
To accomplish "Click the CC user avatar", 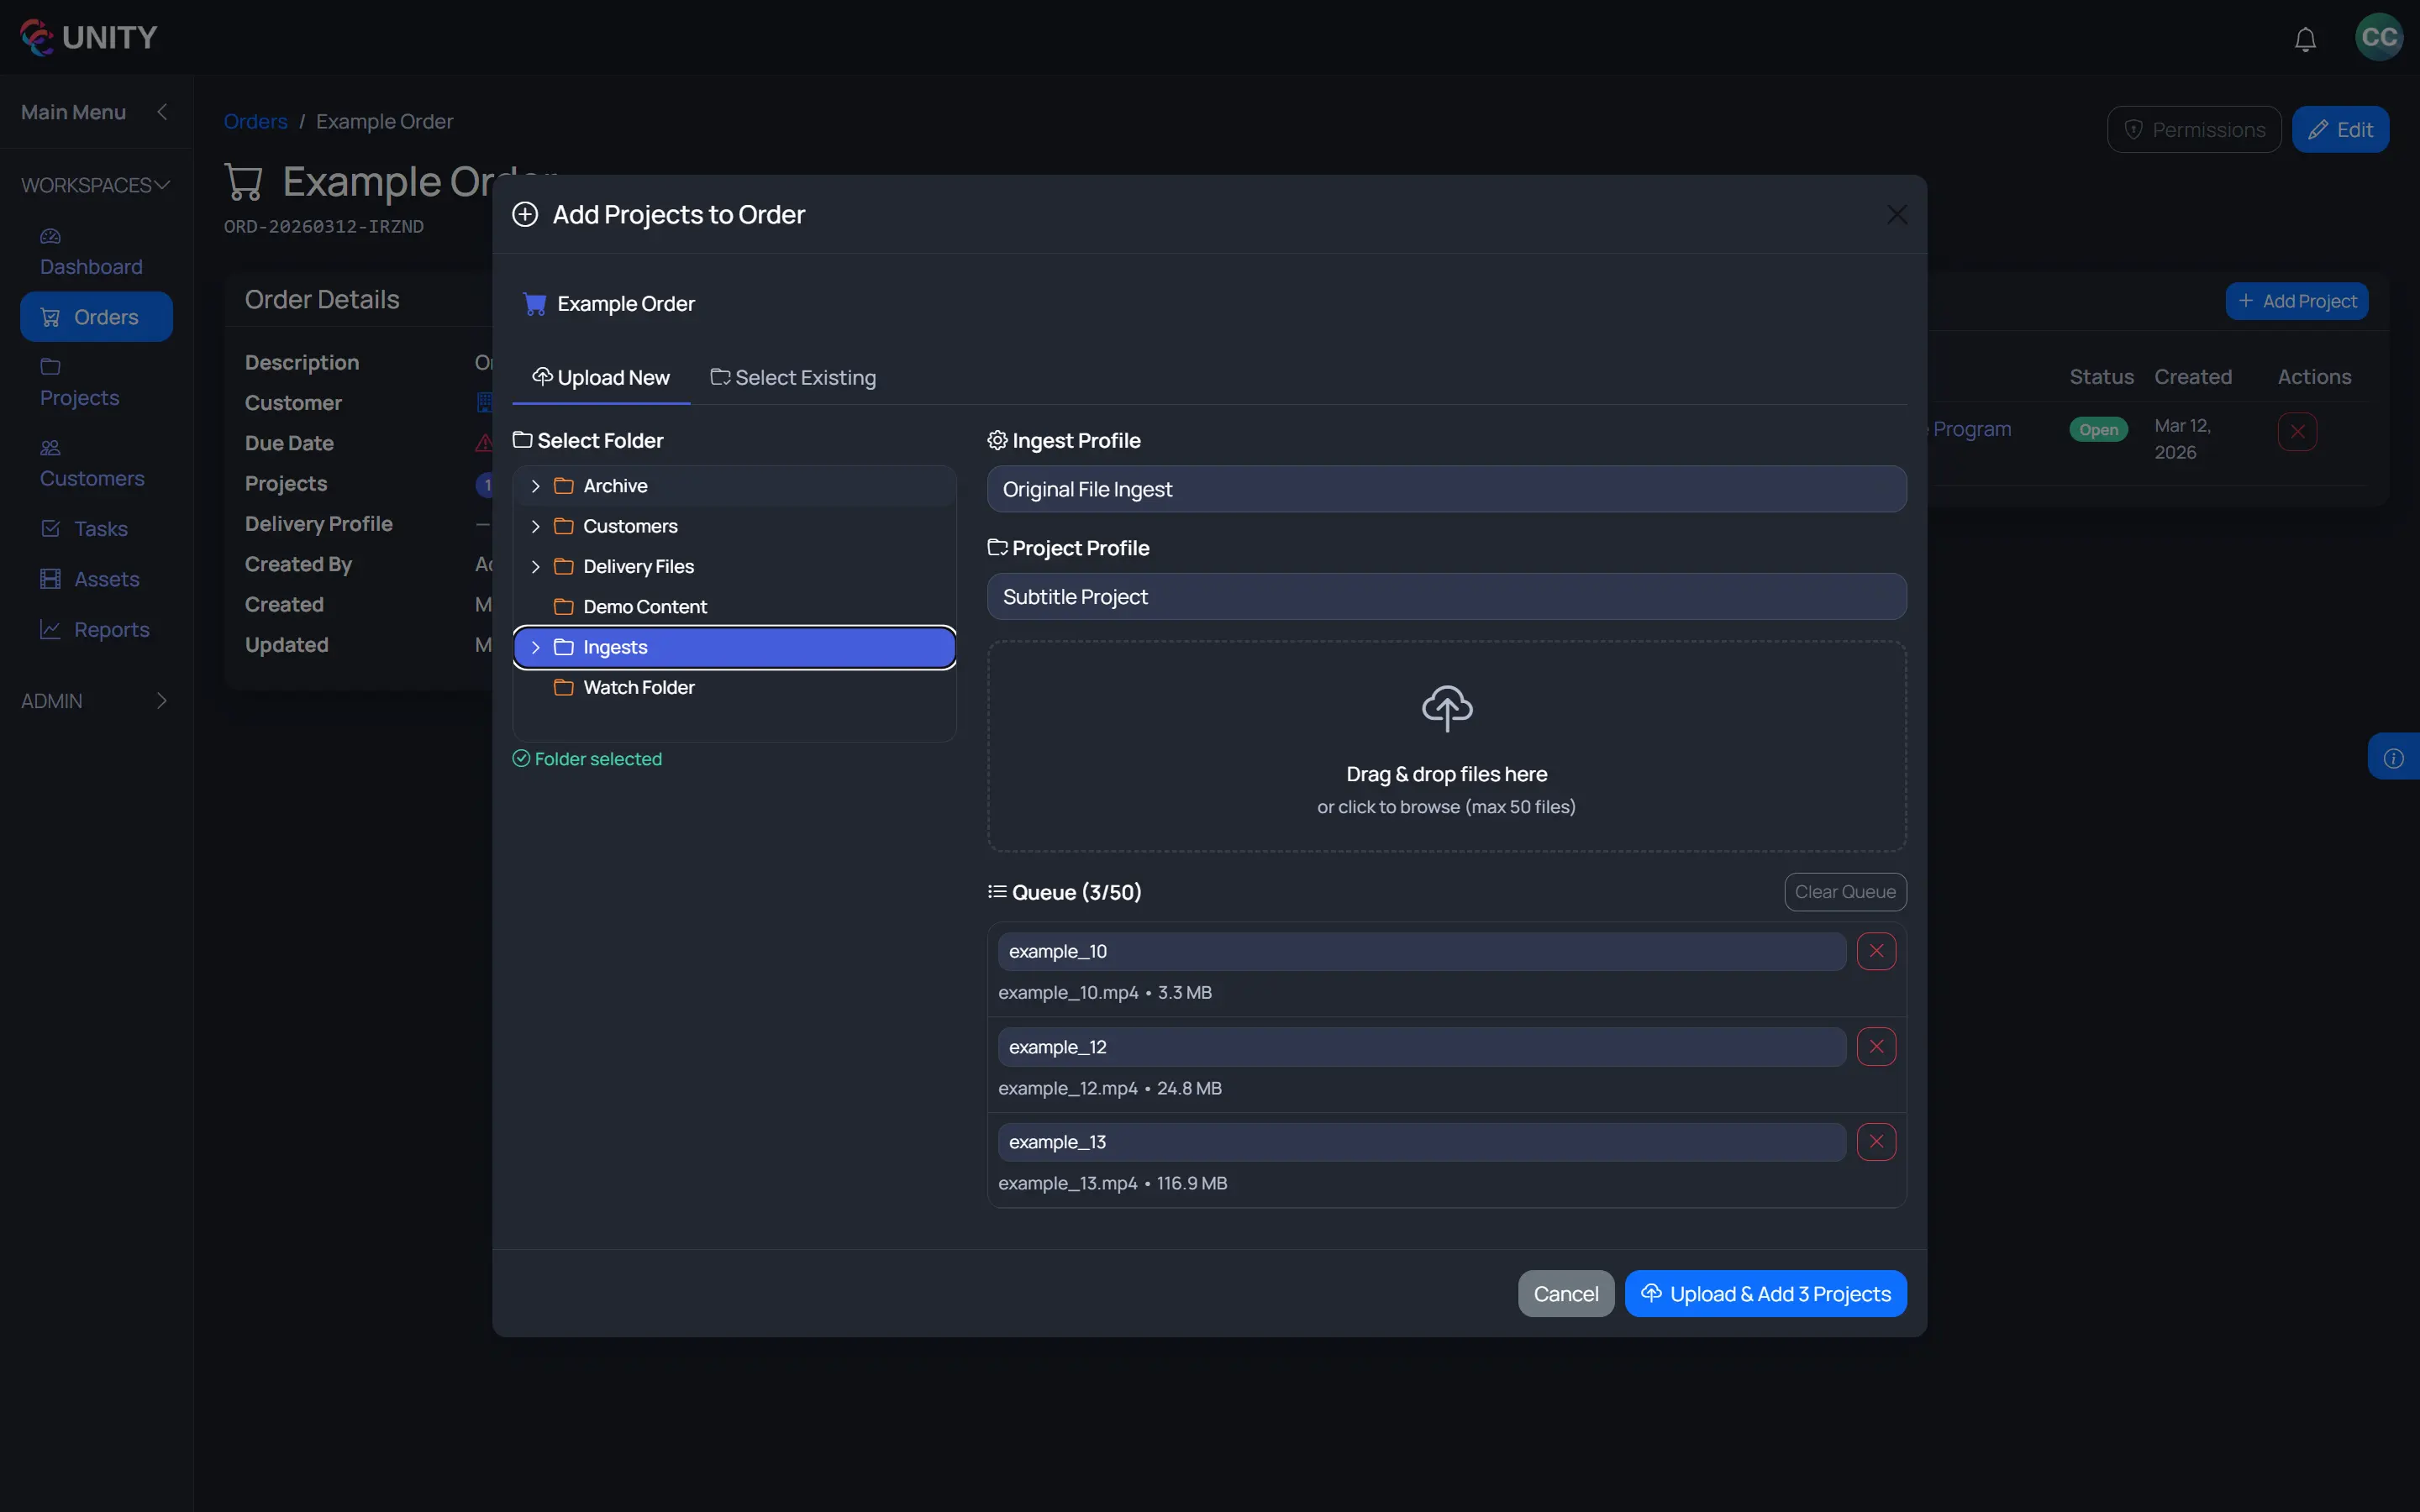I will click(x=2377, y=37).
